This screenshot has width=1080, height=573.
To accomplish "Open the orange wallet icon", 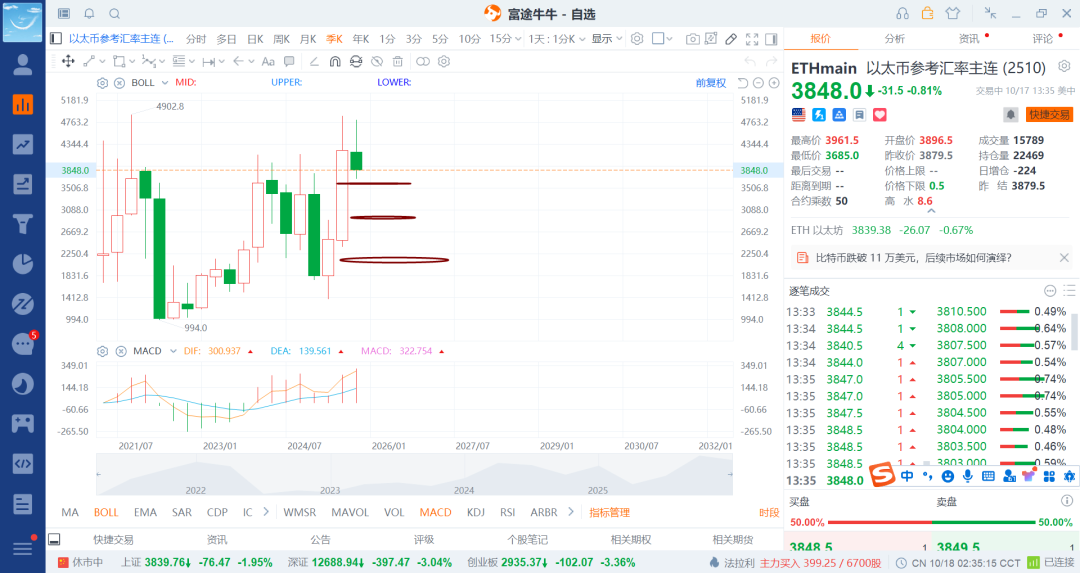I will coord(928,13).
